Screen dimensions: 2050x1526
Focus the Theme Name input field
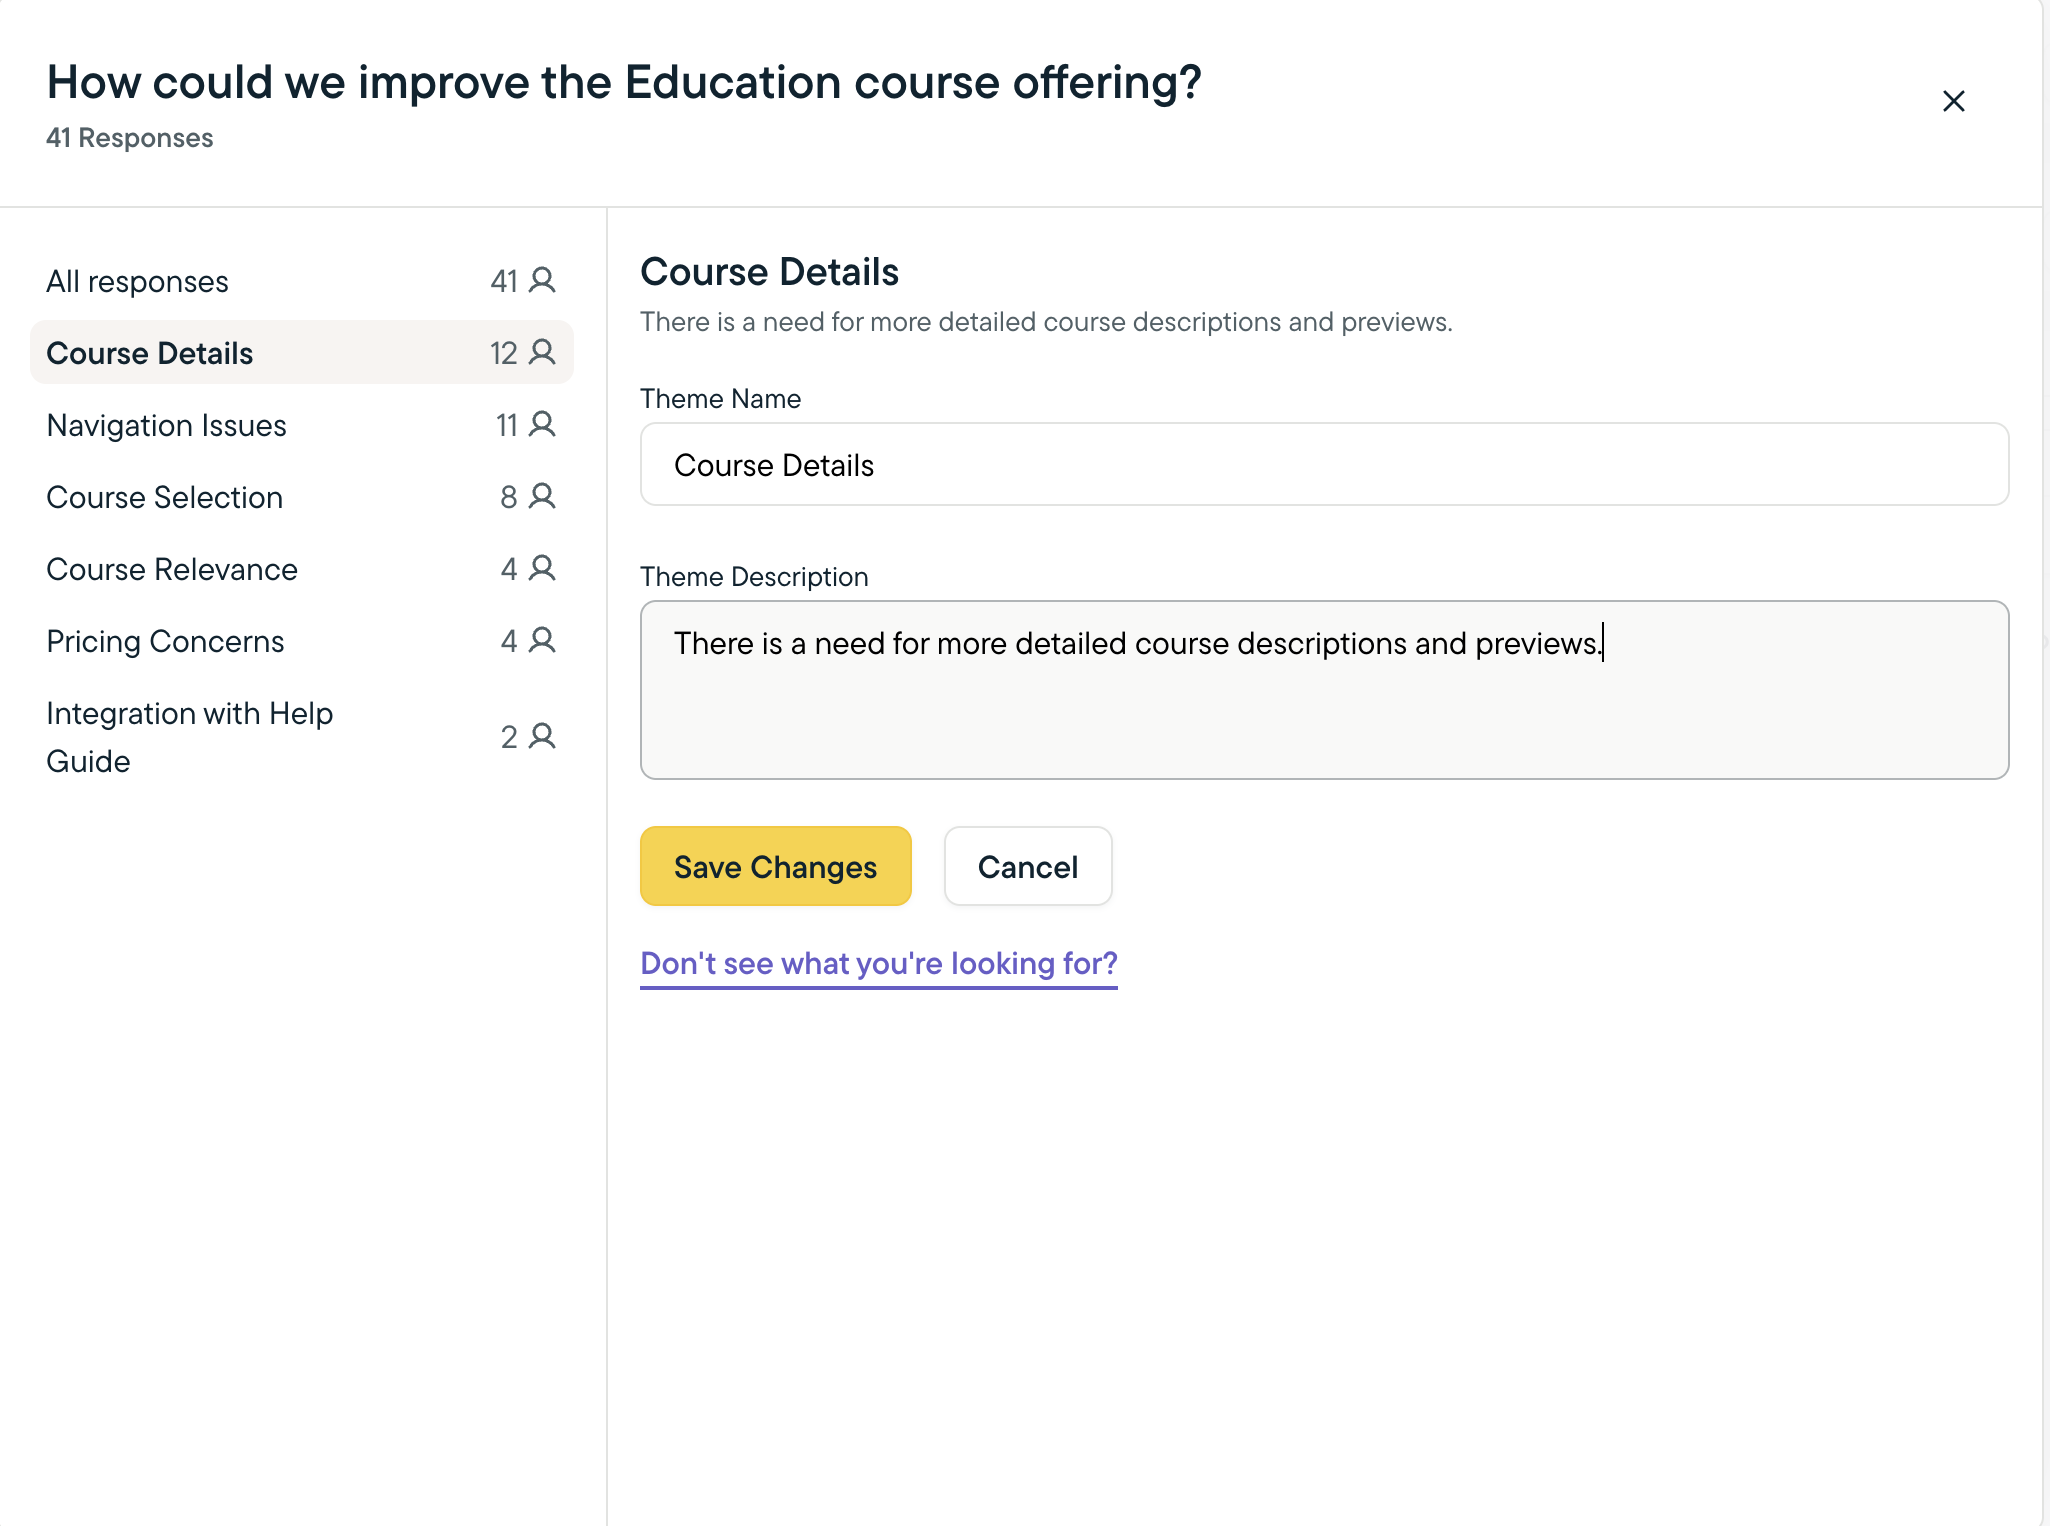pyautogui.click(x=1323, y=465)
